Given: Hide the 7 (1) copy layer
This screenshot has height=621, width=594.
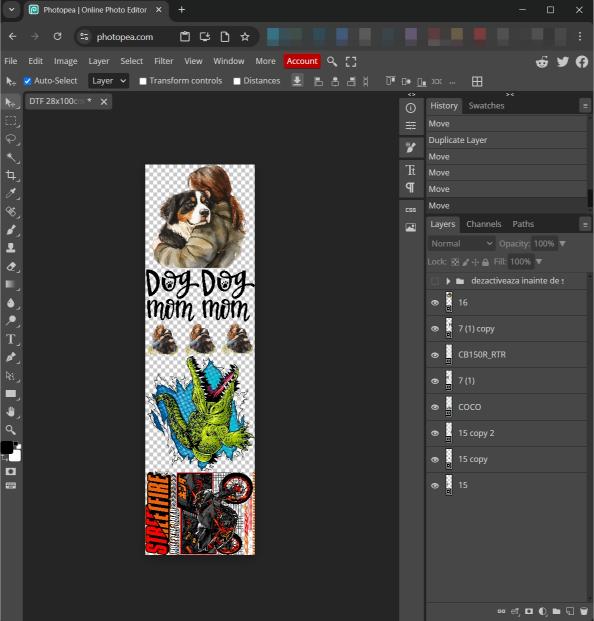Looking at the screenshot, I should (435, 329).
